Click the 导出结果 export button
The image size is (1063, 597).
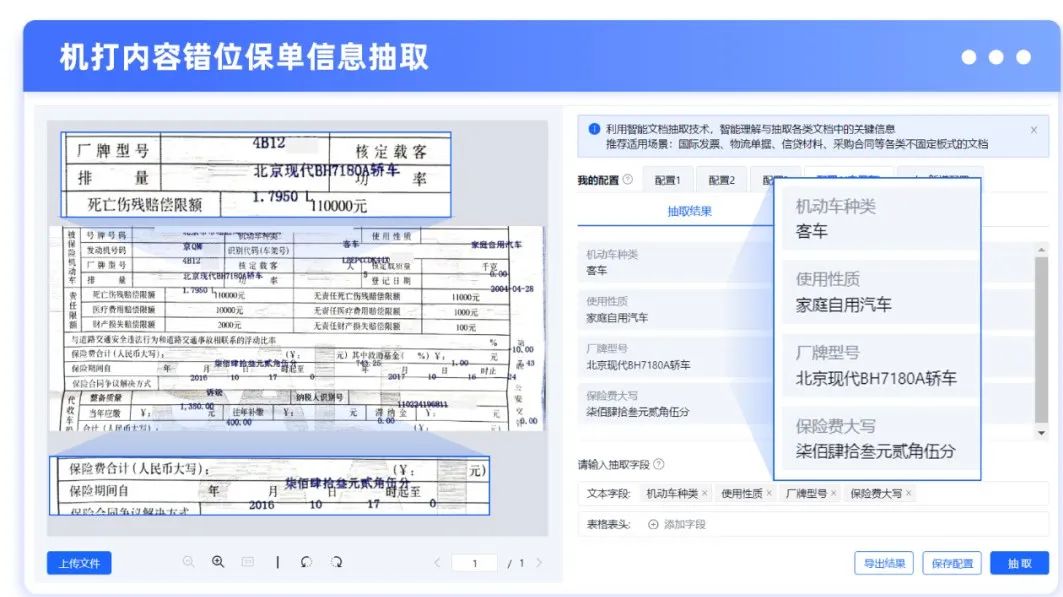click(884, 563)
